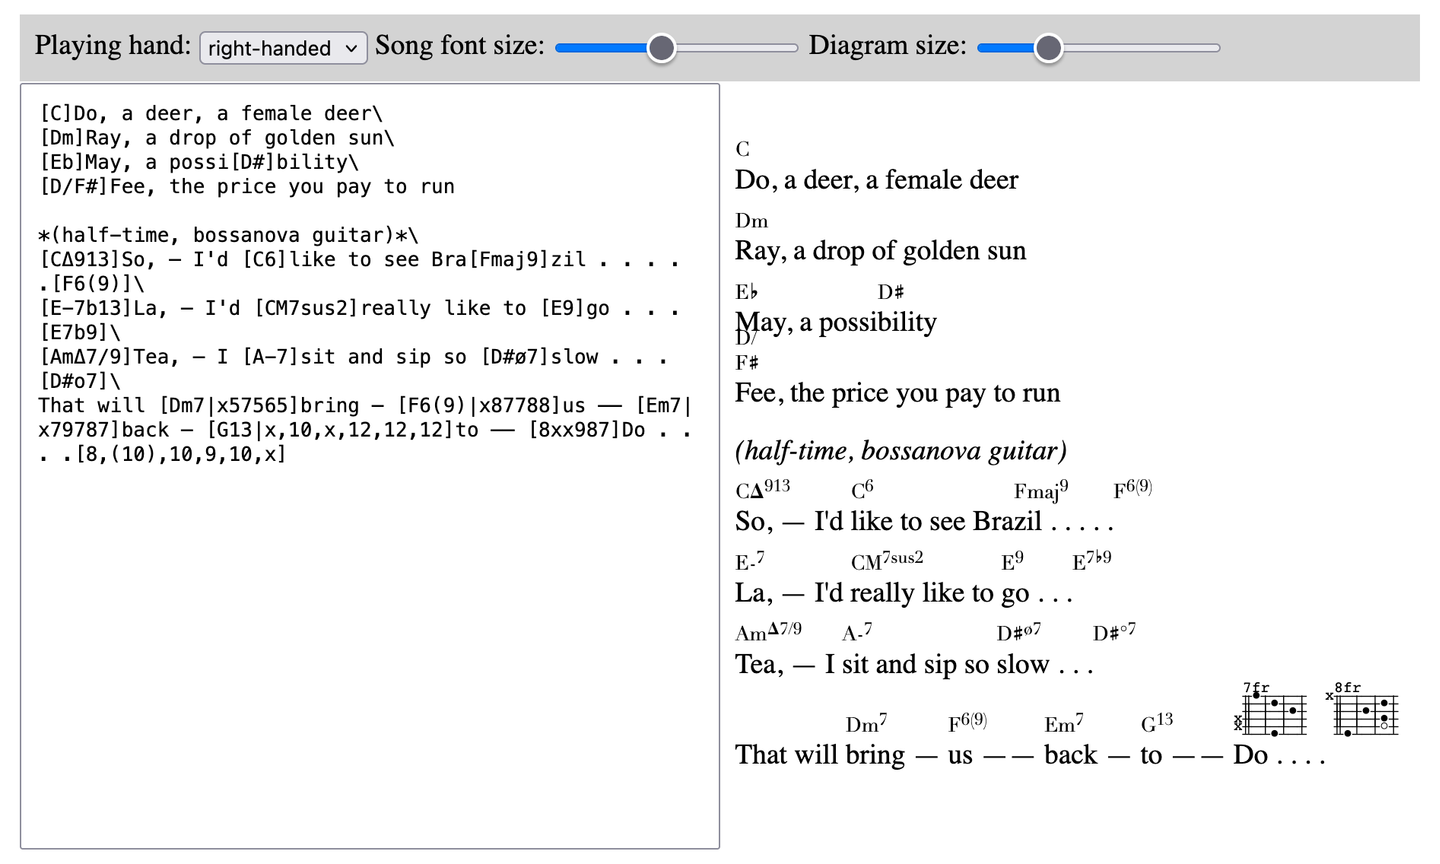Click the chord diagram labeled 8fr

(x=1368, y=710)
